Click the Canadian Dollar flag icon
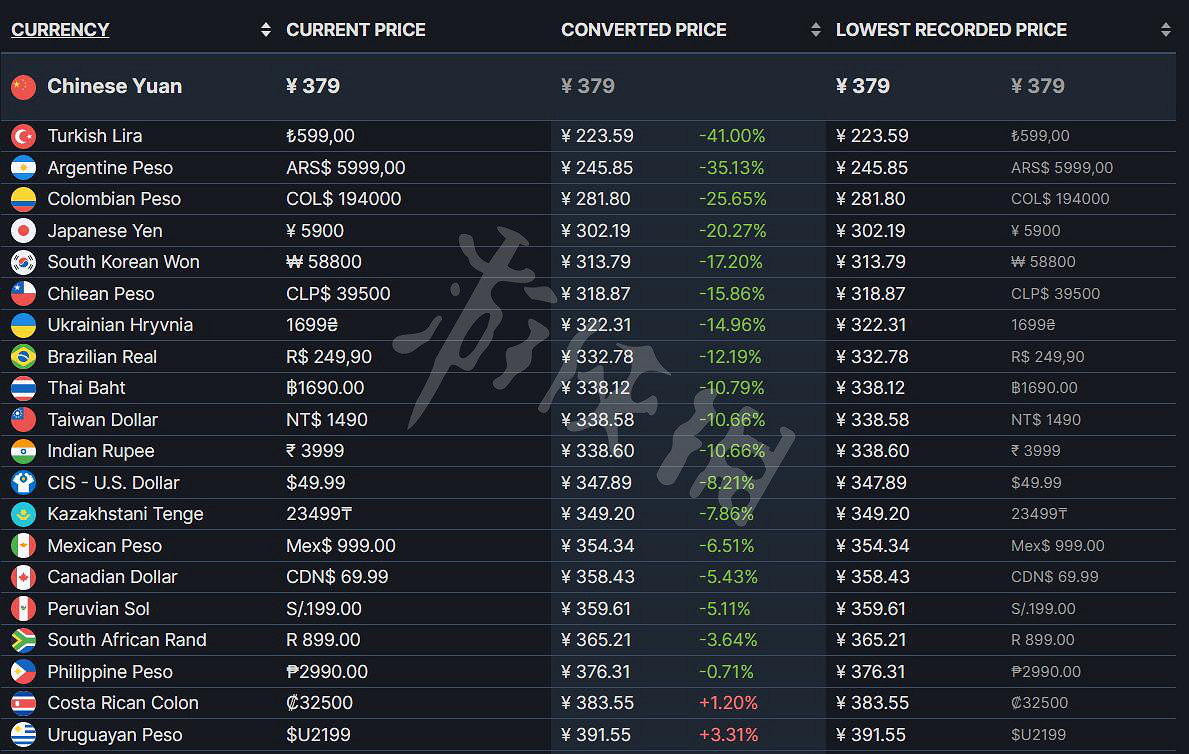Screen dimensions: 1189x754 coord(24,577)
